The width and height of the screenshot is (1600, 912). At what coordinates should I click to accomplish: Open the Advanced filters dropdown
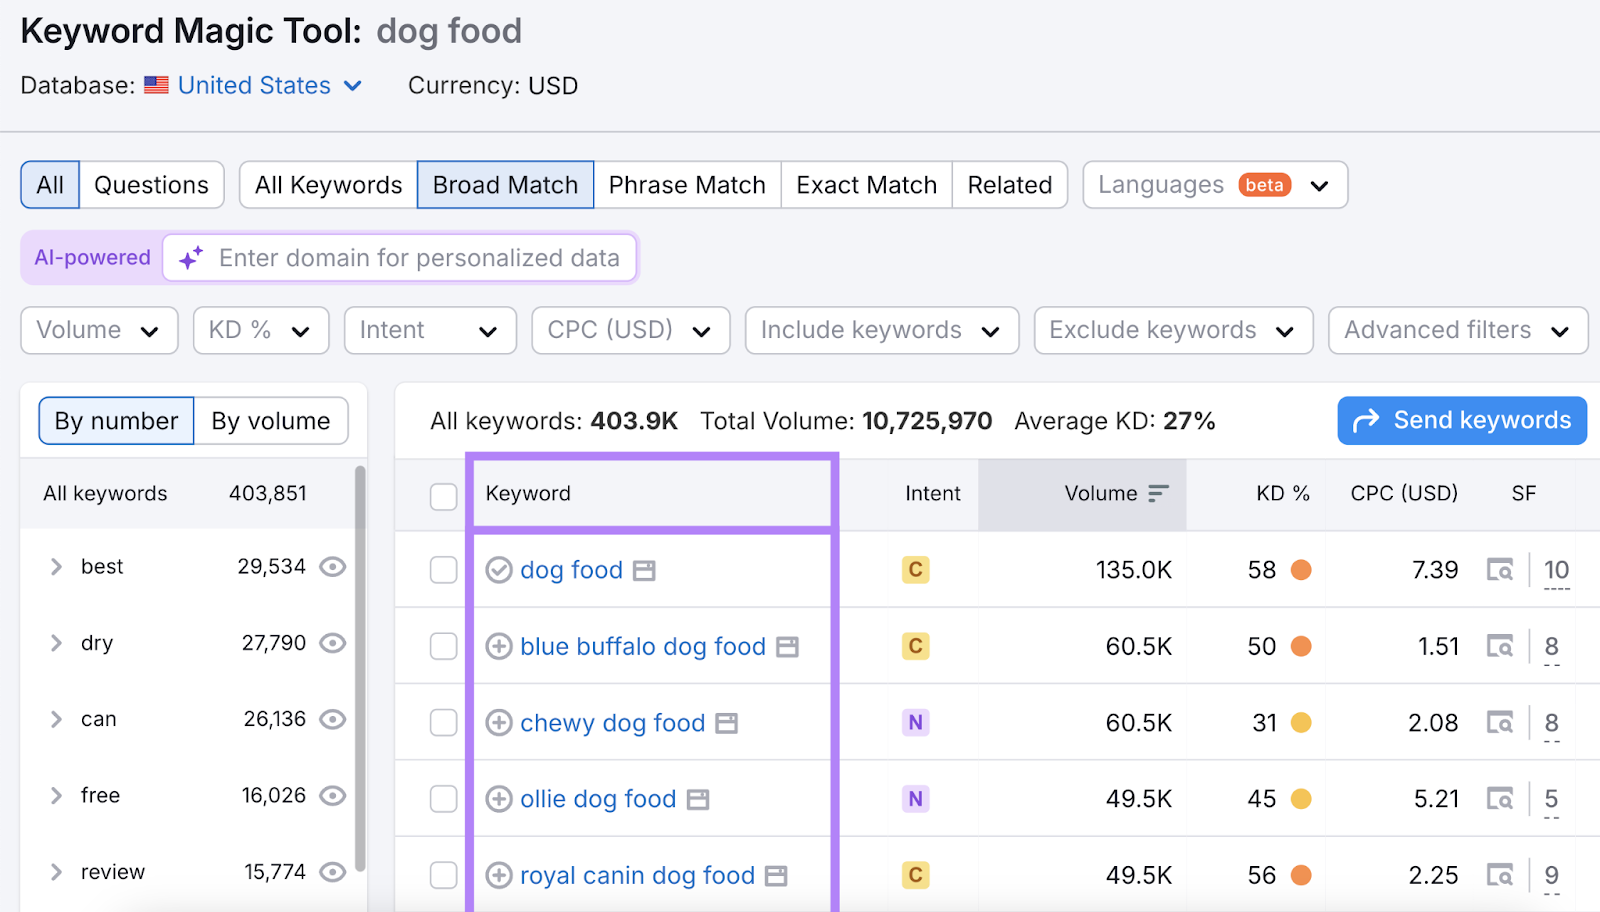[1457, 330]
